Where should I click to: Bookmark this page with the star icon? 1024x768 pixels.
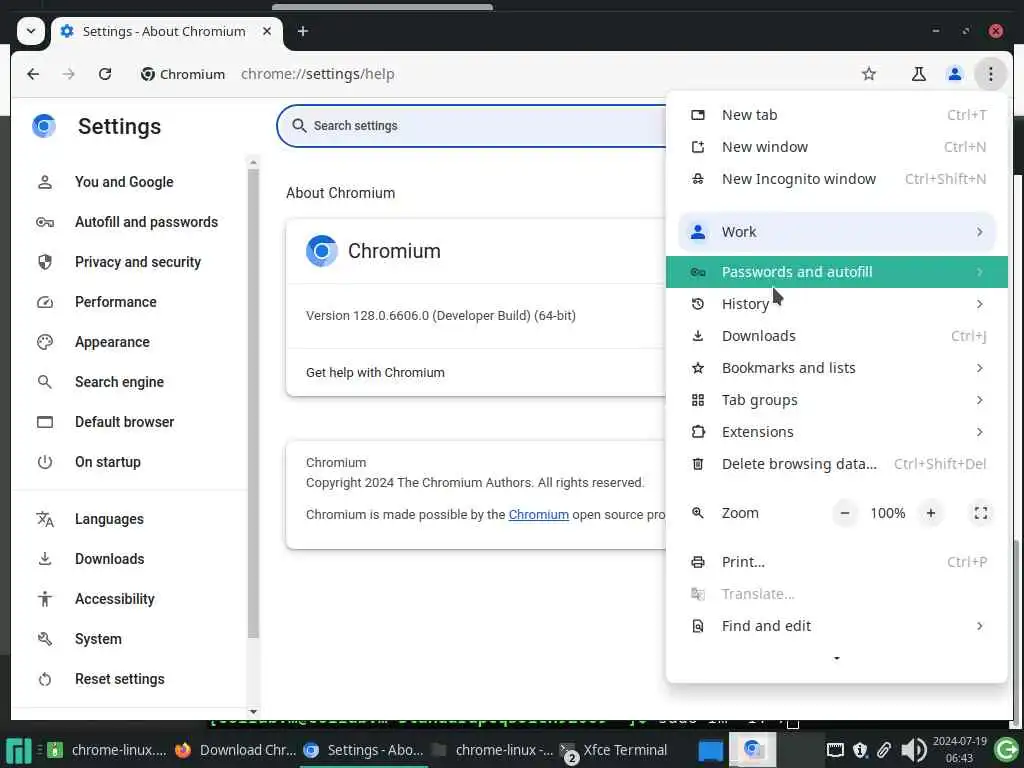tap(869, 74)
